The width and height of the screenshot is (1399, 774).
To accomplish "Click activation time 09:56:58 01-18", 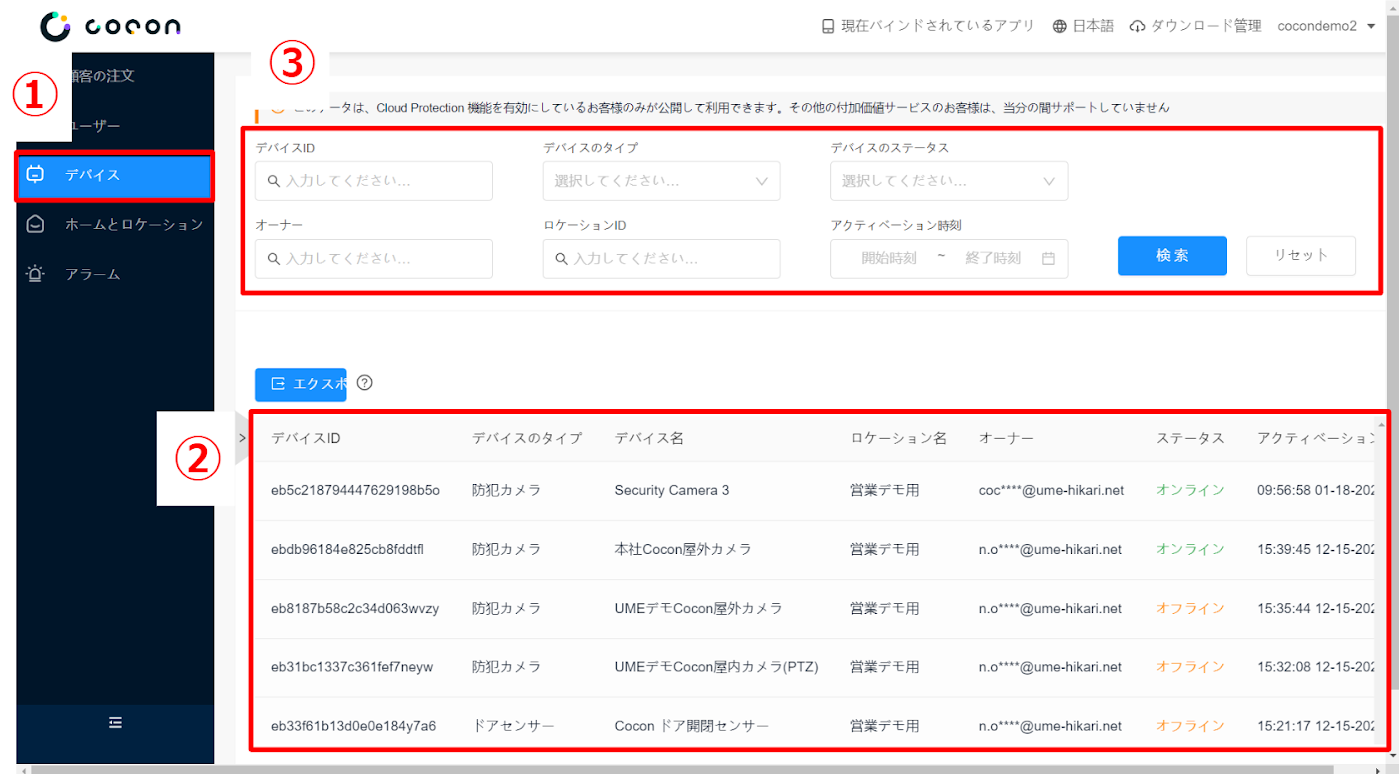I will [x=1318, y=490].
